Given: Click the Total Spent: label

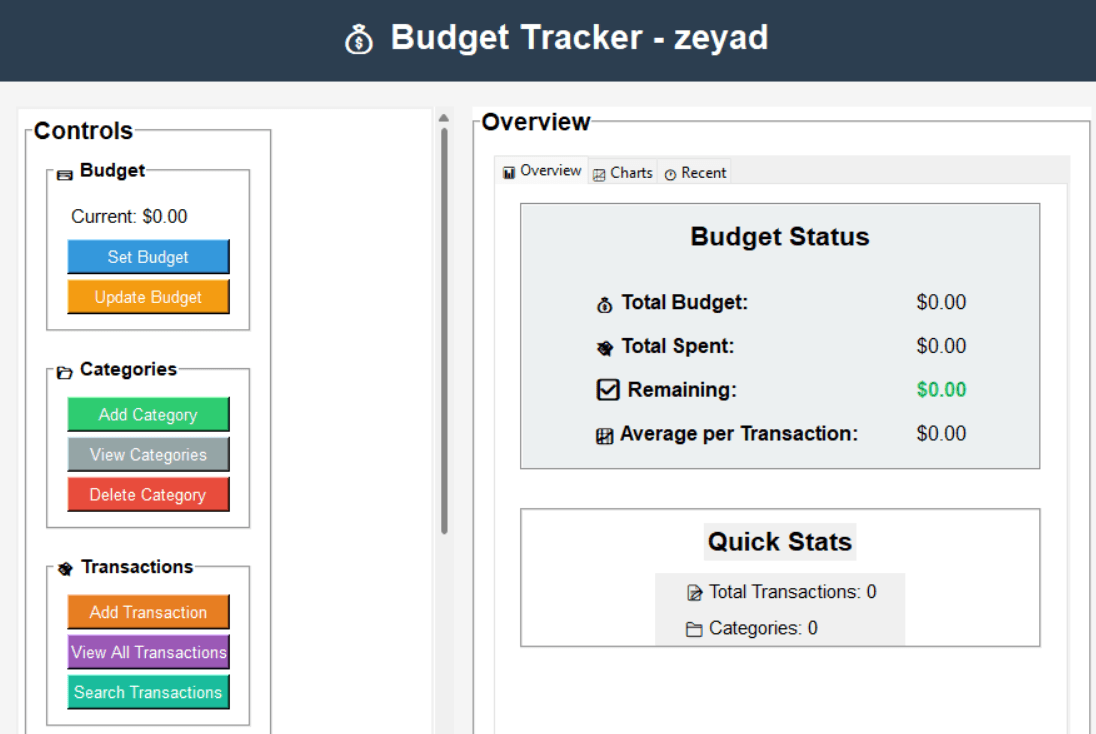Looking at the screenshot, I should pos(678,346).
